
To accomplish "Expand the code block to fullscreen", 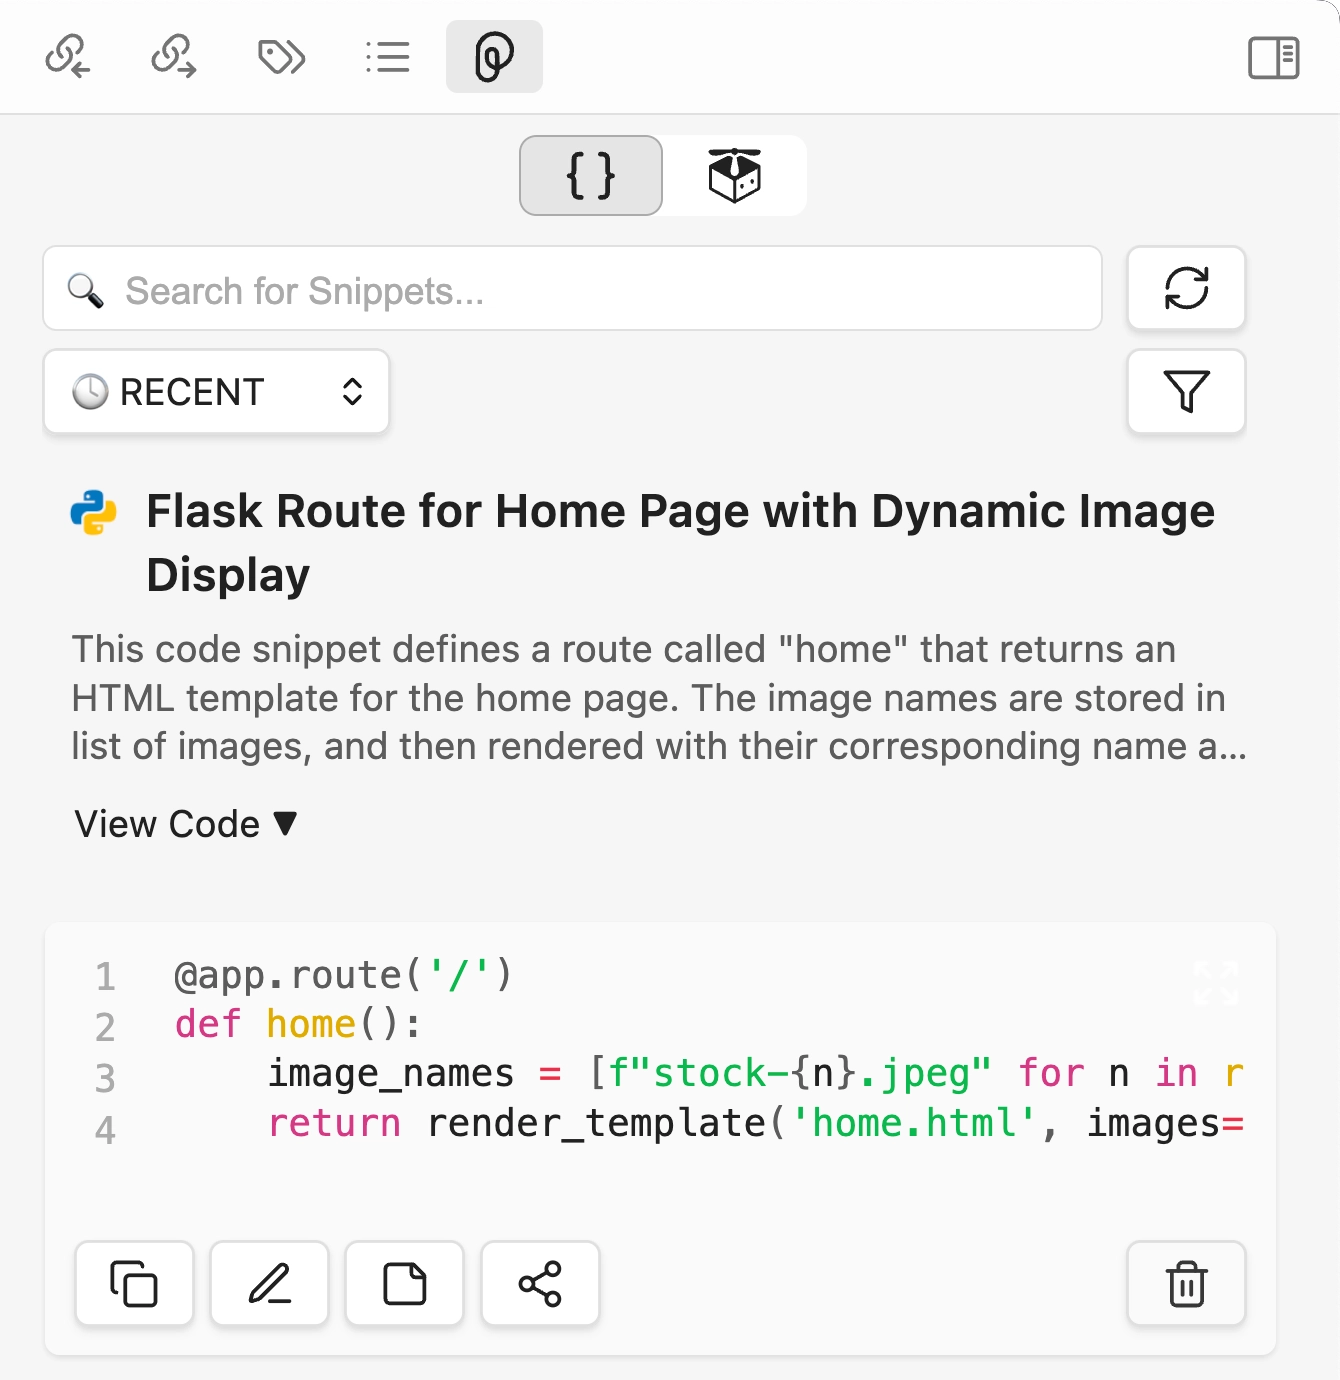I will point(1216,984).
